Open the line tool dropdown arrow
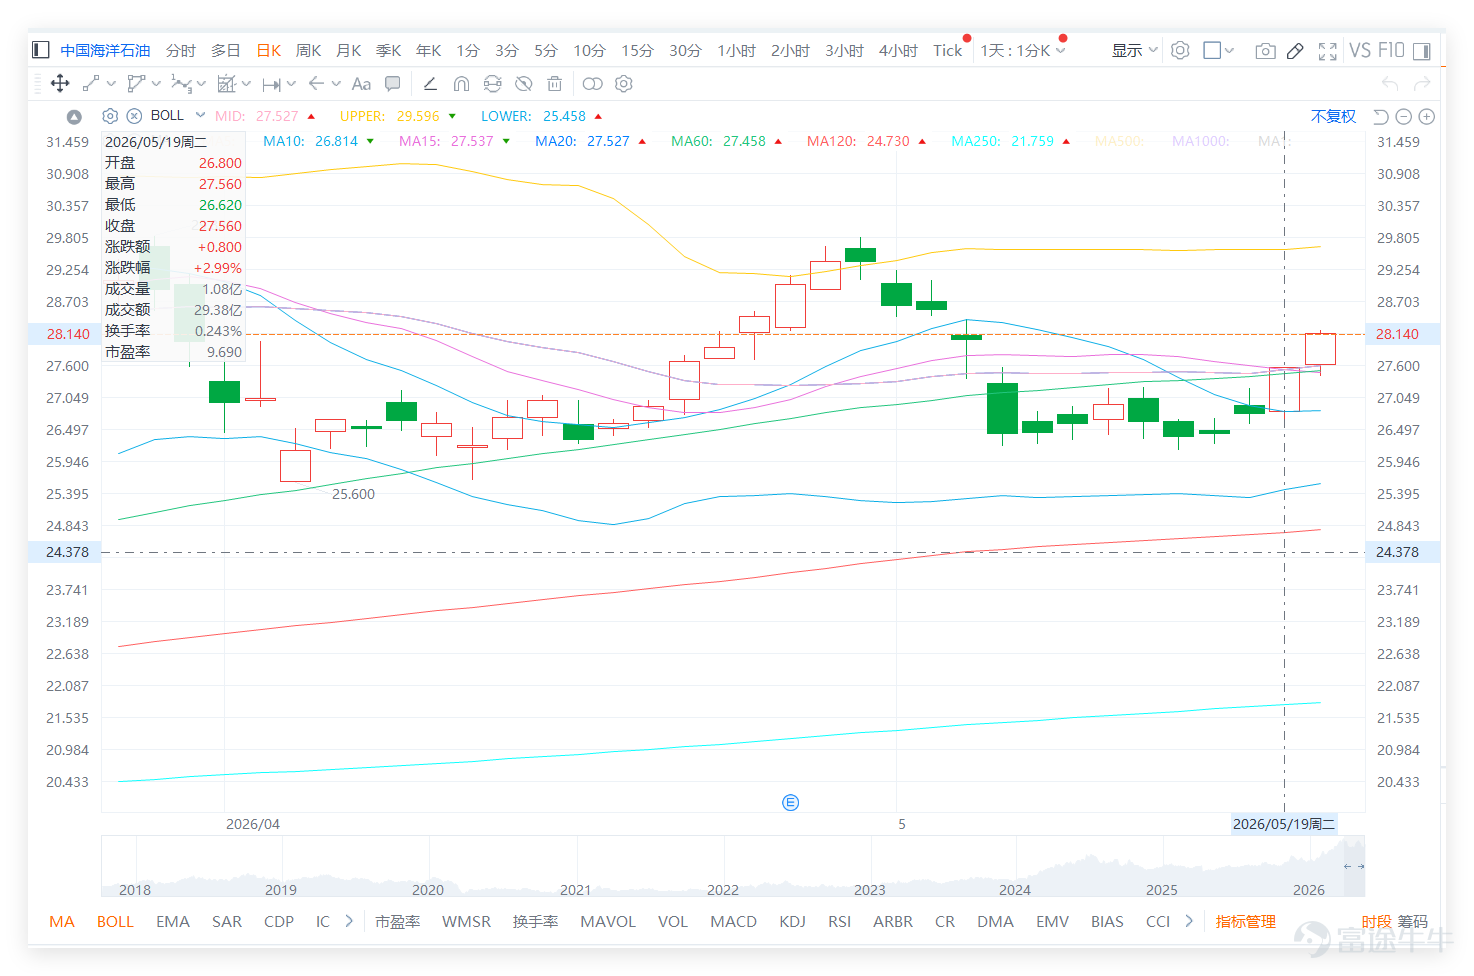The width and height of the screenshot is (1474, 976). 110,84
